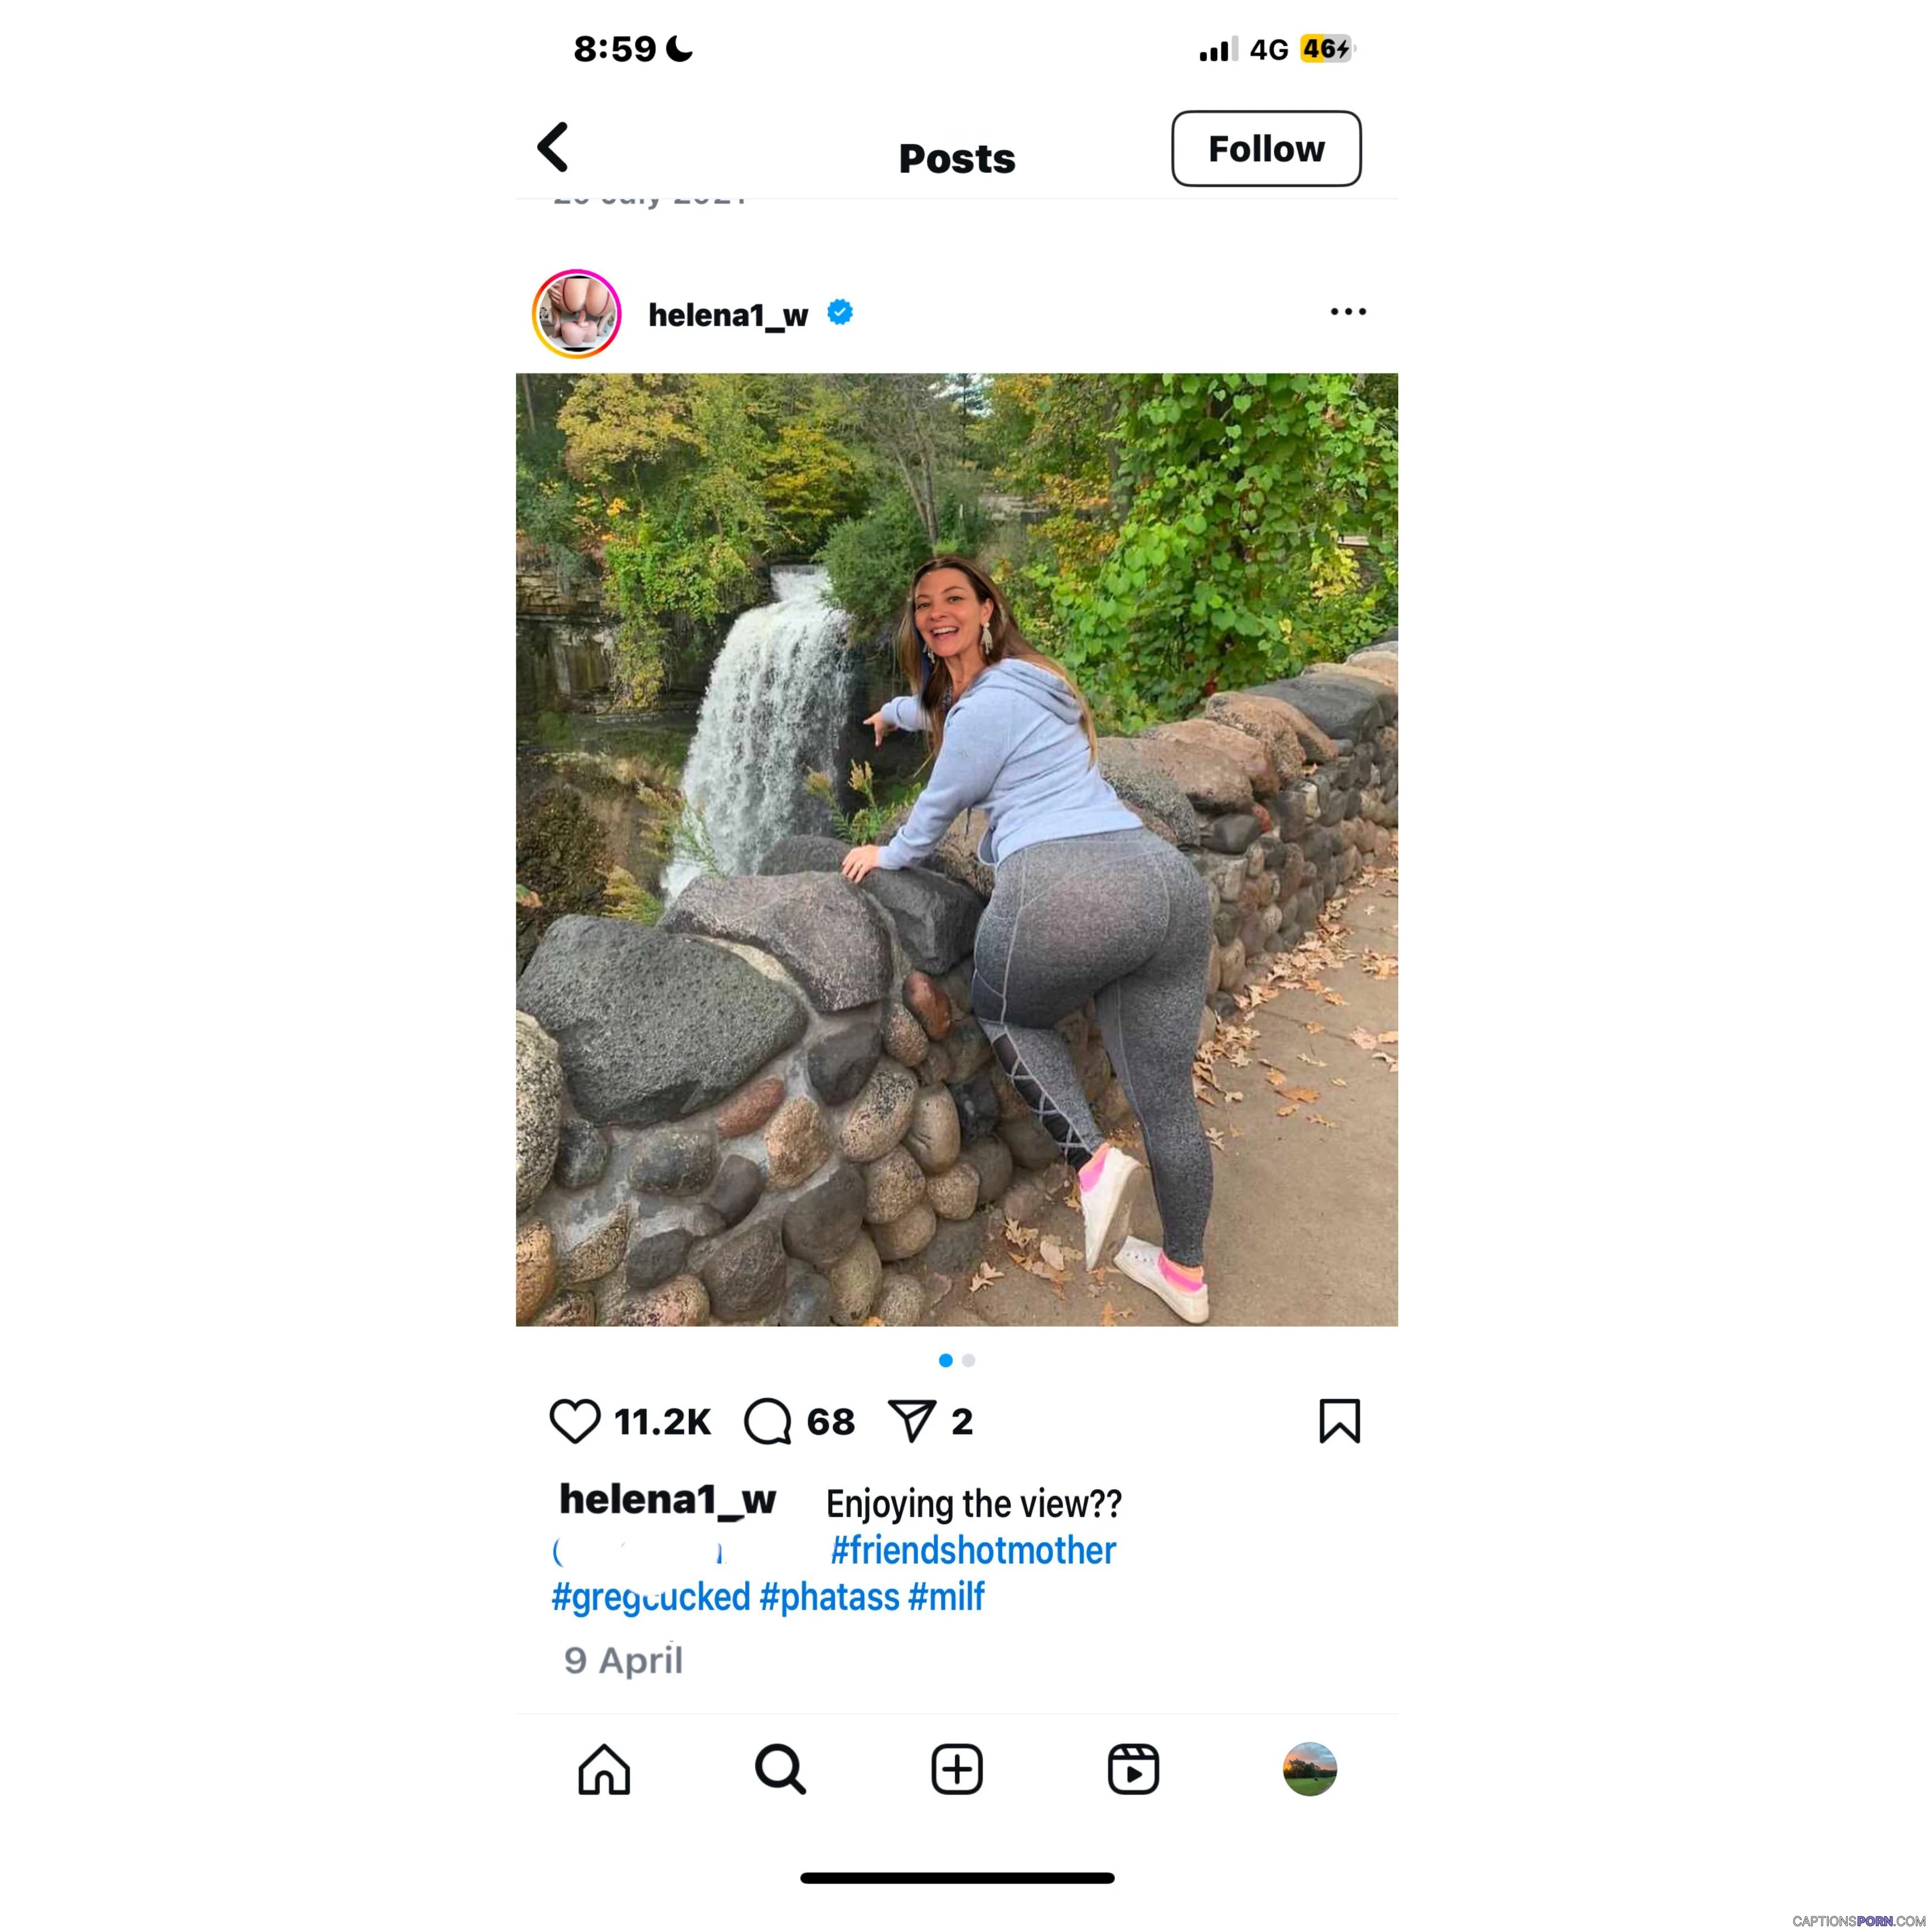The height and width of the screenshot is (1932, 1932).
Task: Open helena1_w profile from post header
Action: 728,315
